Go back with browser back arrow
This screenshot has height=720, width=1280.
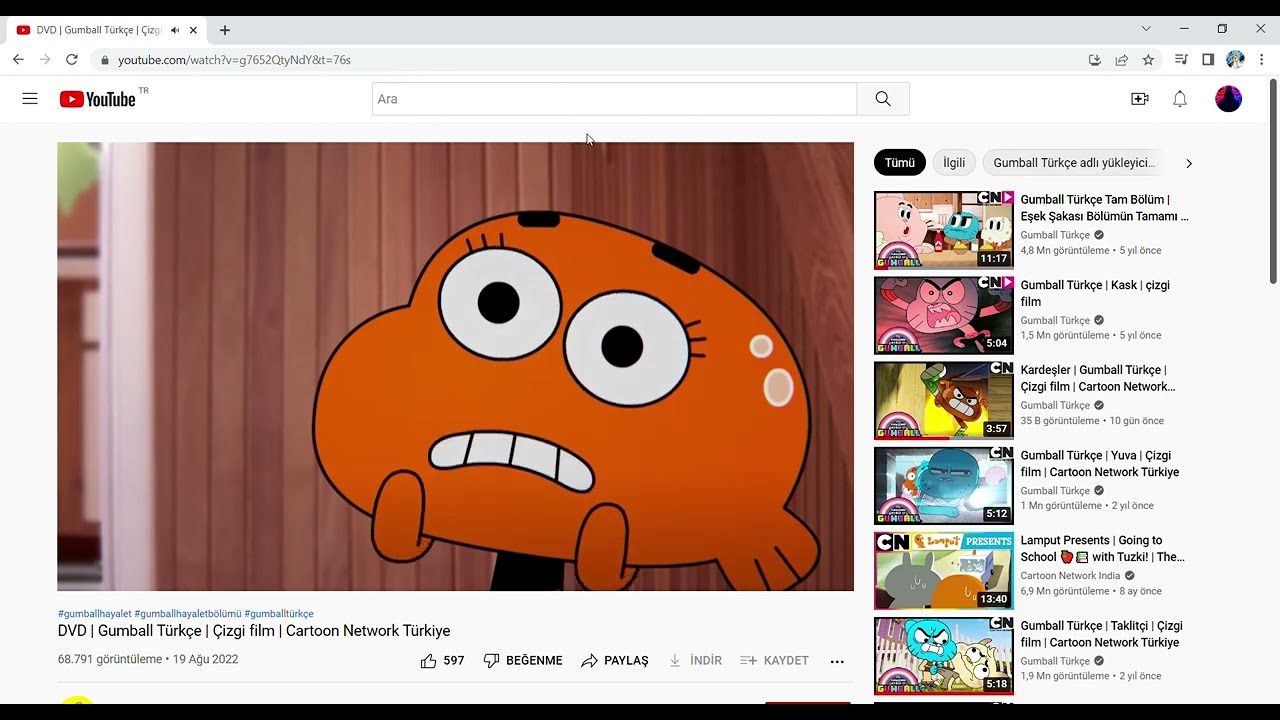18,60
